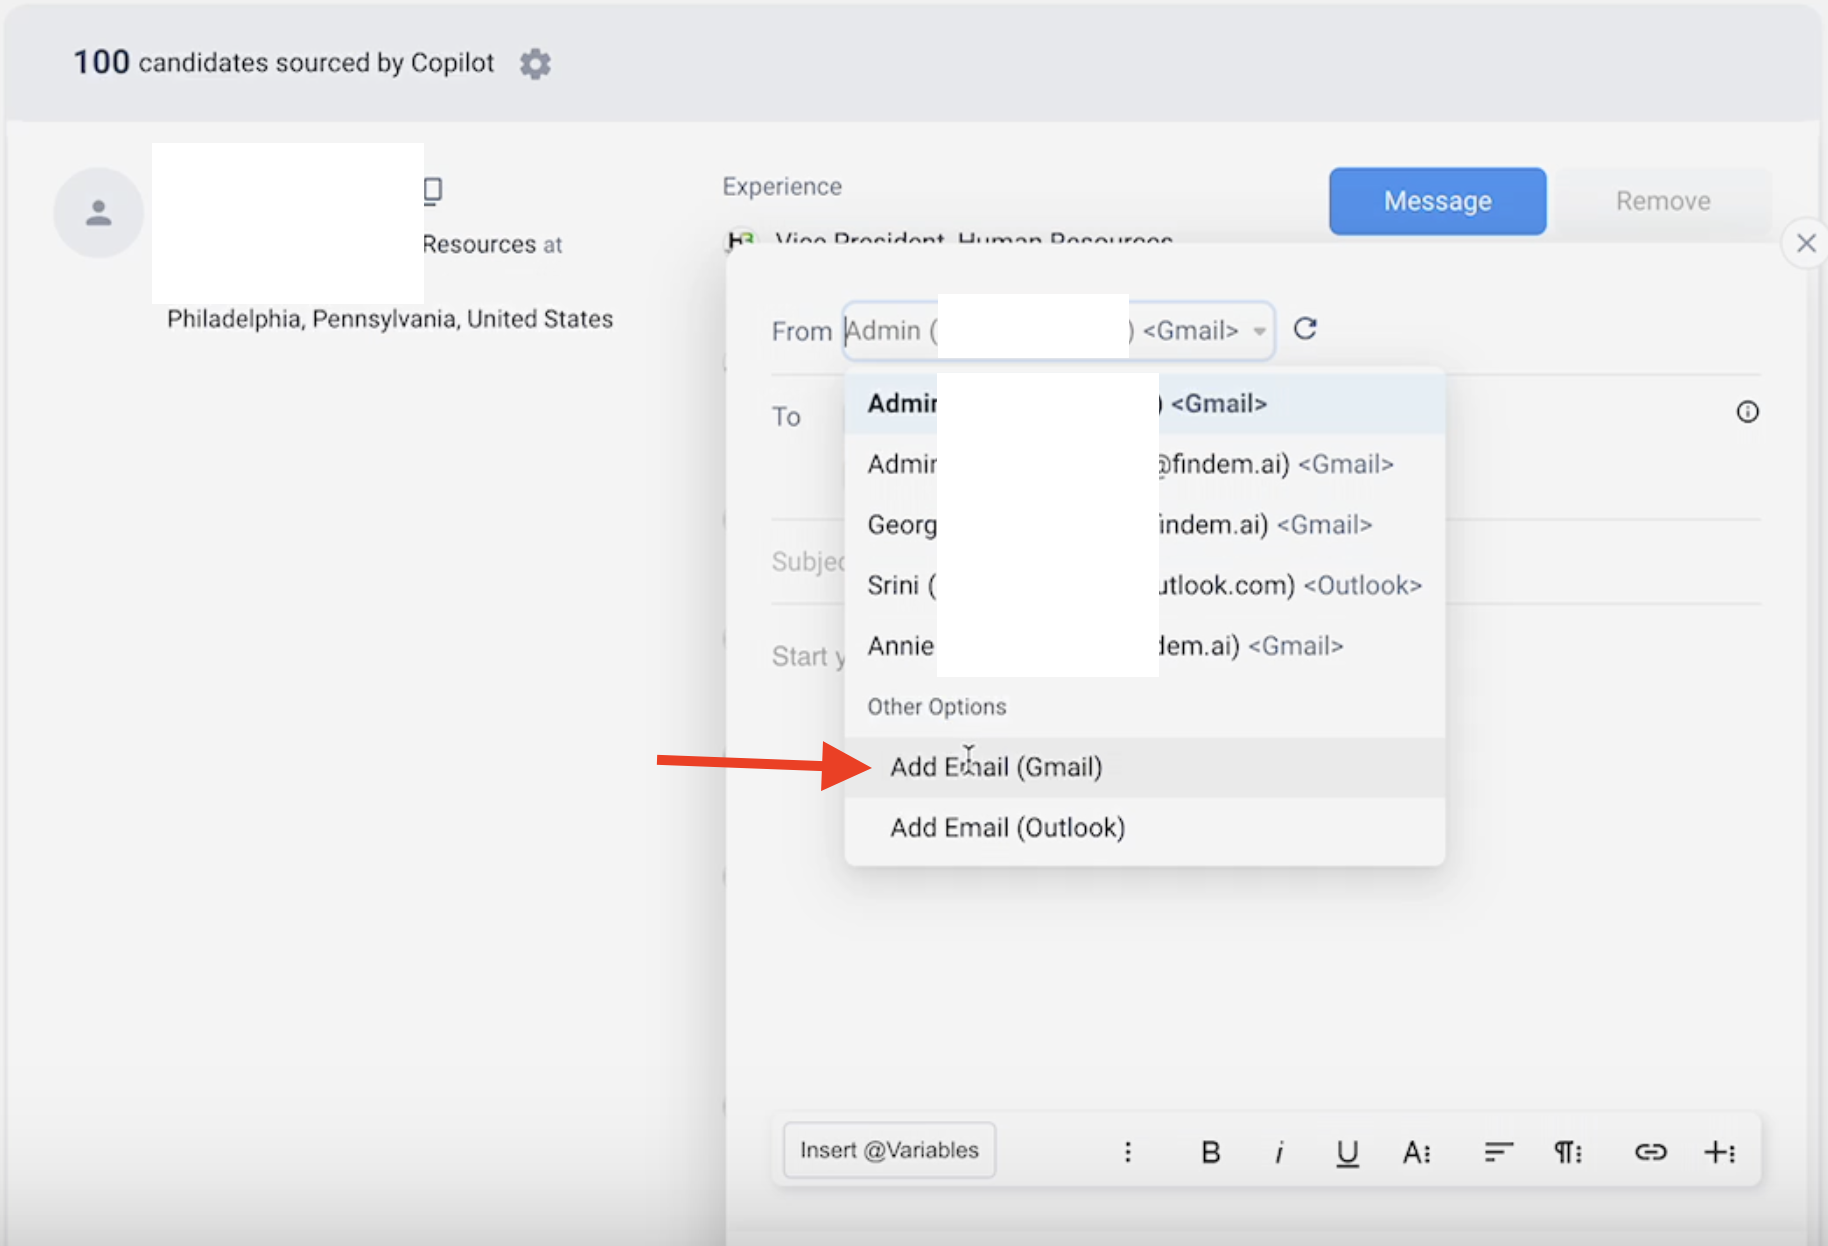
Task: Choose the Srini Outlook sender account
Action: pyautogui.click(x=1144, y=585)
